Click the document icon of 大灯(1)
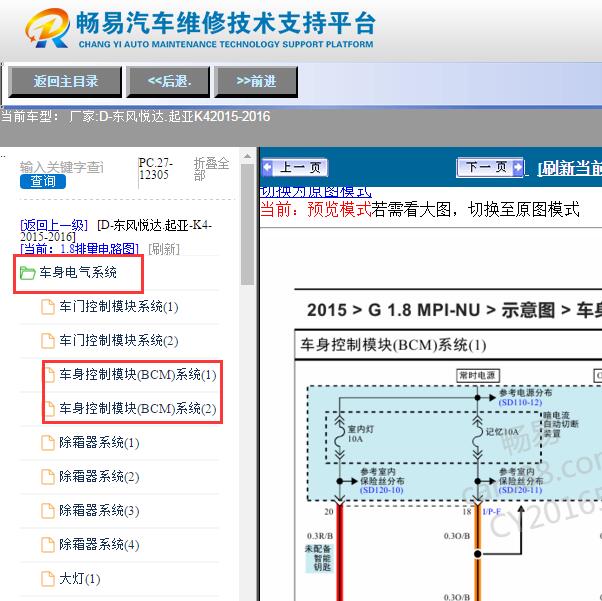This screenshot has height=601, width=602. click(x=48, y=579)
